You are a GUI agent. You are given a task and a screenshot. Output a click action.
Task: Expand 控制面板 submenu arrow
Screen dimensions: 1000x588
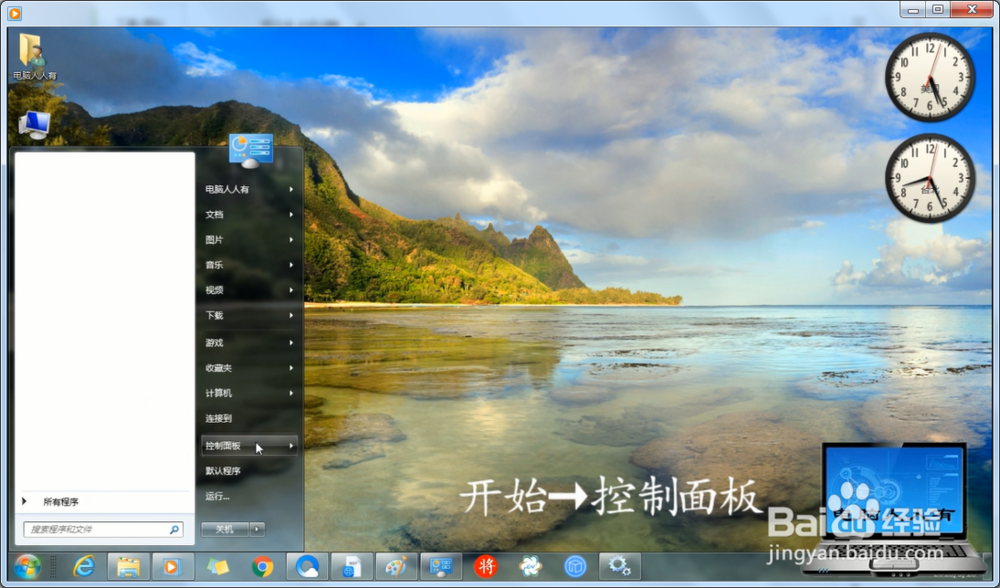point(291,446)
